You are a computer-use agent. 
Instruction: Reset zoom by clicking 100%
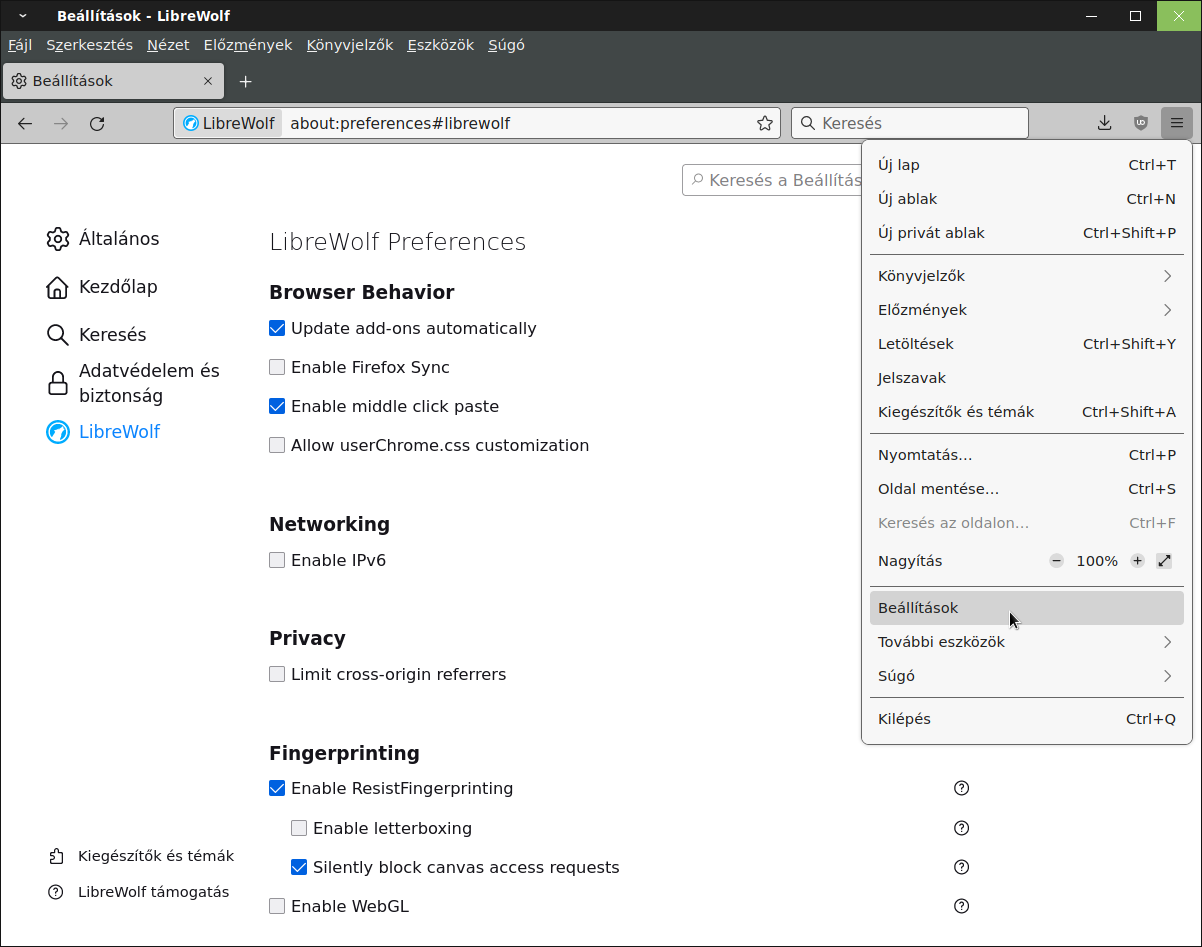point(1097,561)
